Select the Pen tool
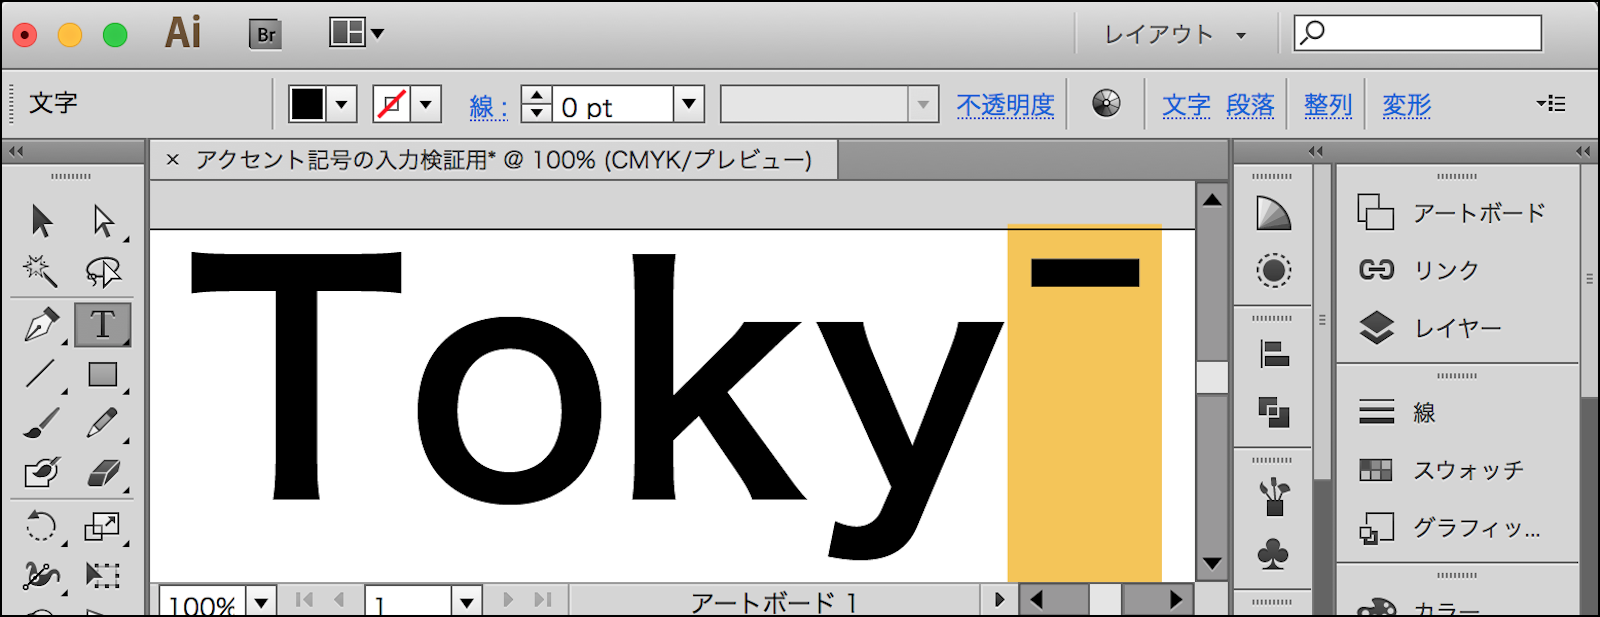 point(41,325)
